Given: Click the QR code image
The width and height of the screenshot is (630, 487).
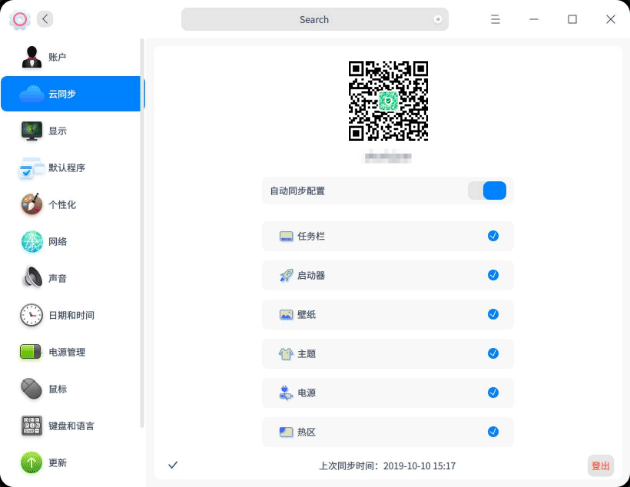Looking at the screenshot, I should tap(388, 101).
